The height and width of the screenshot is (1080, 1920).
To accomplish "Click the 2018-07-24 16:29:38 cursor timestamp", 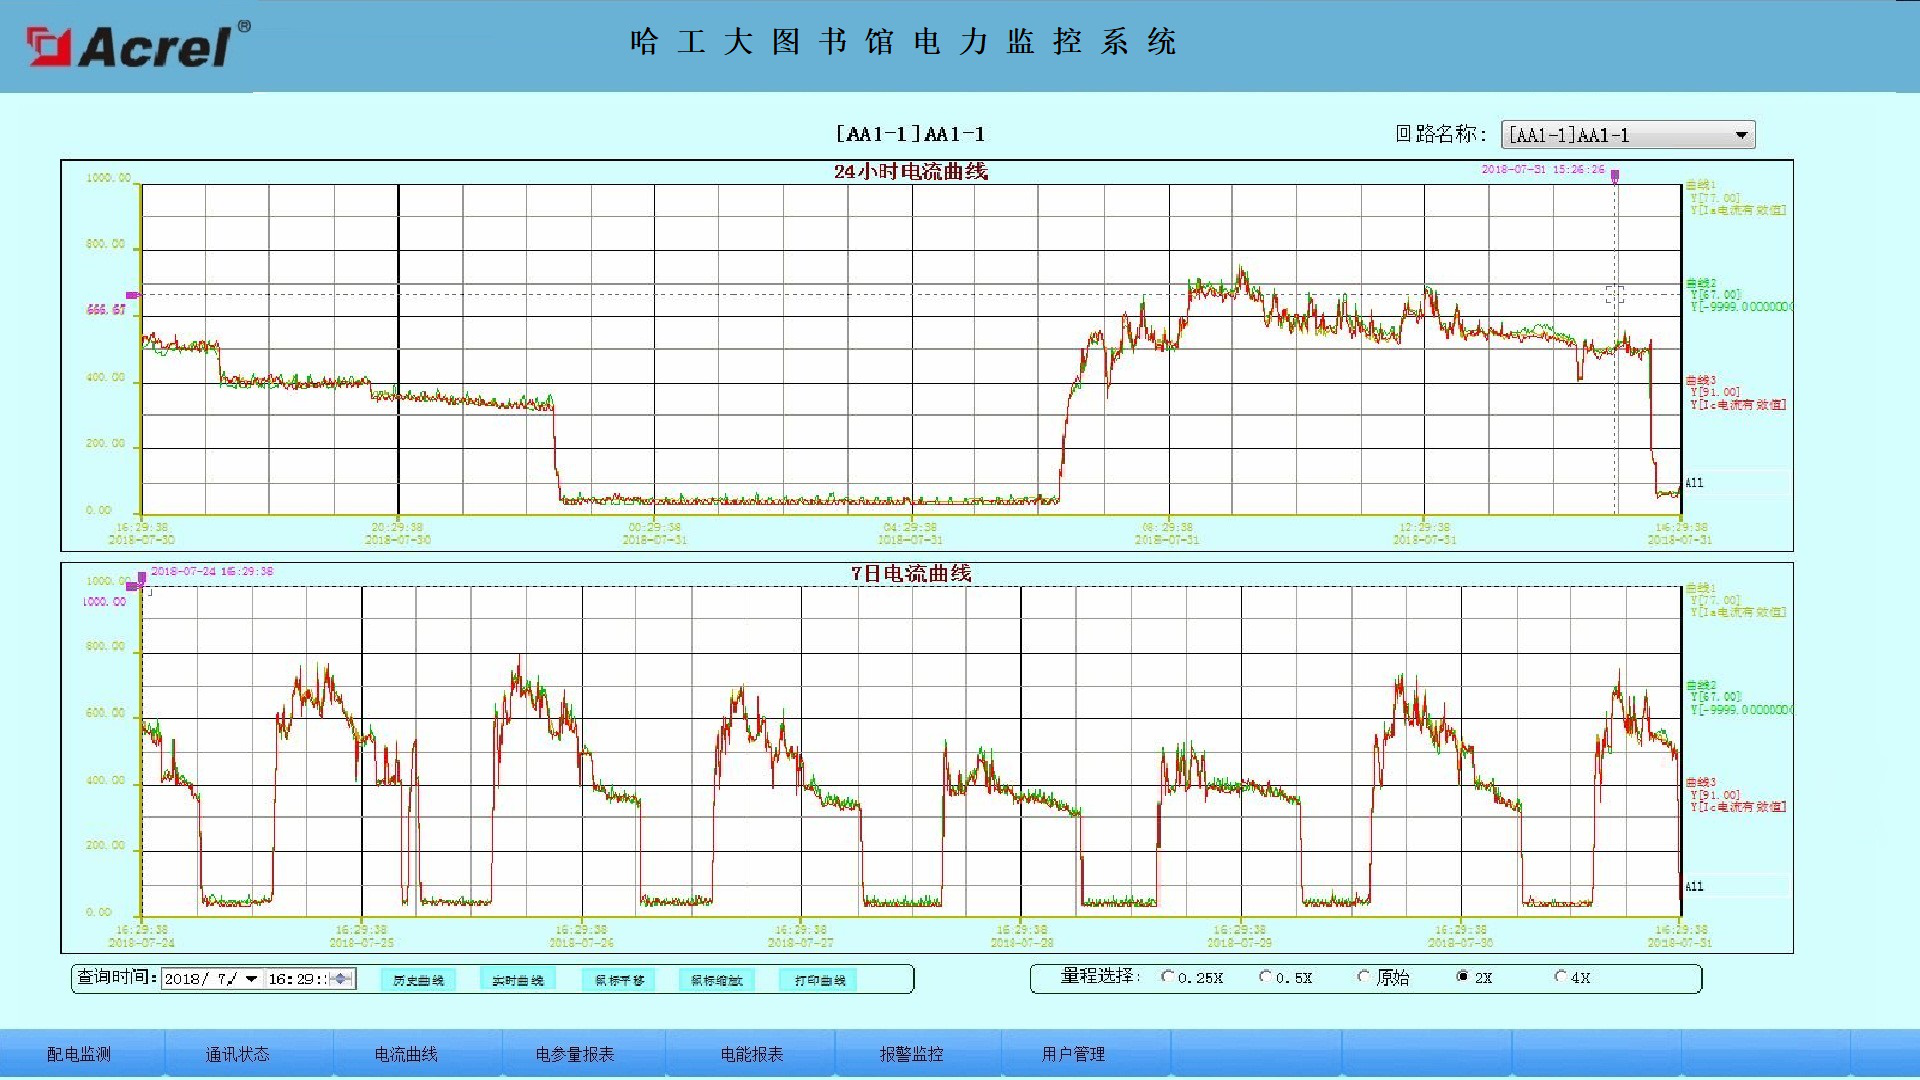I will pyautogui.click(x=212, y=571).
